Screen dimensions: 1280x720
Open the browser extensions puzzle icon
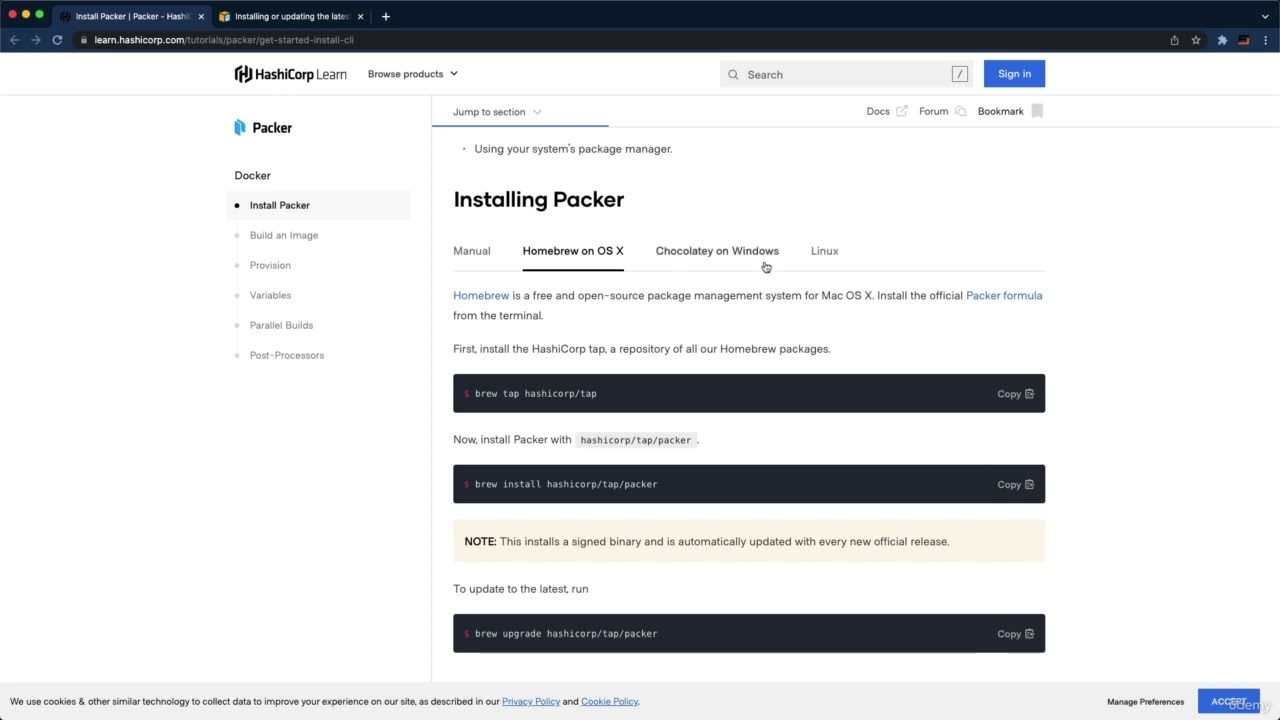[1222, 40]
